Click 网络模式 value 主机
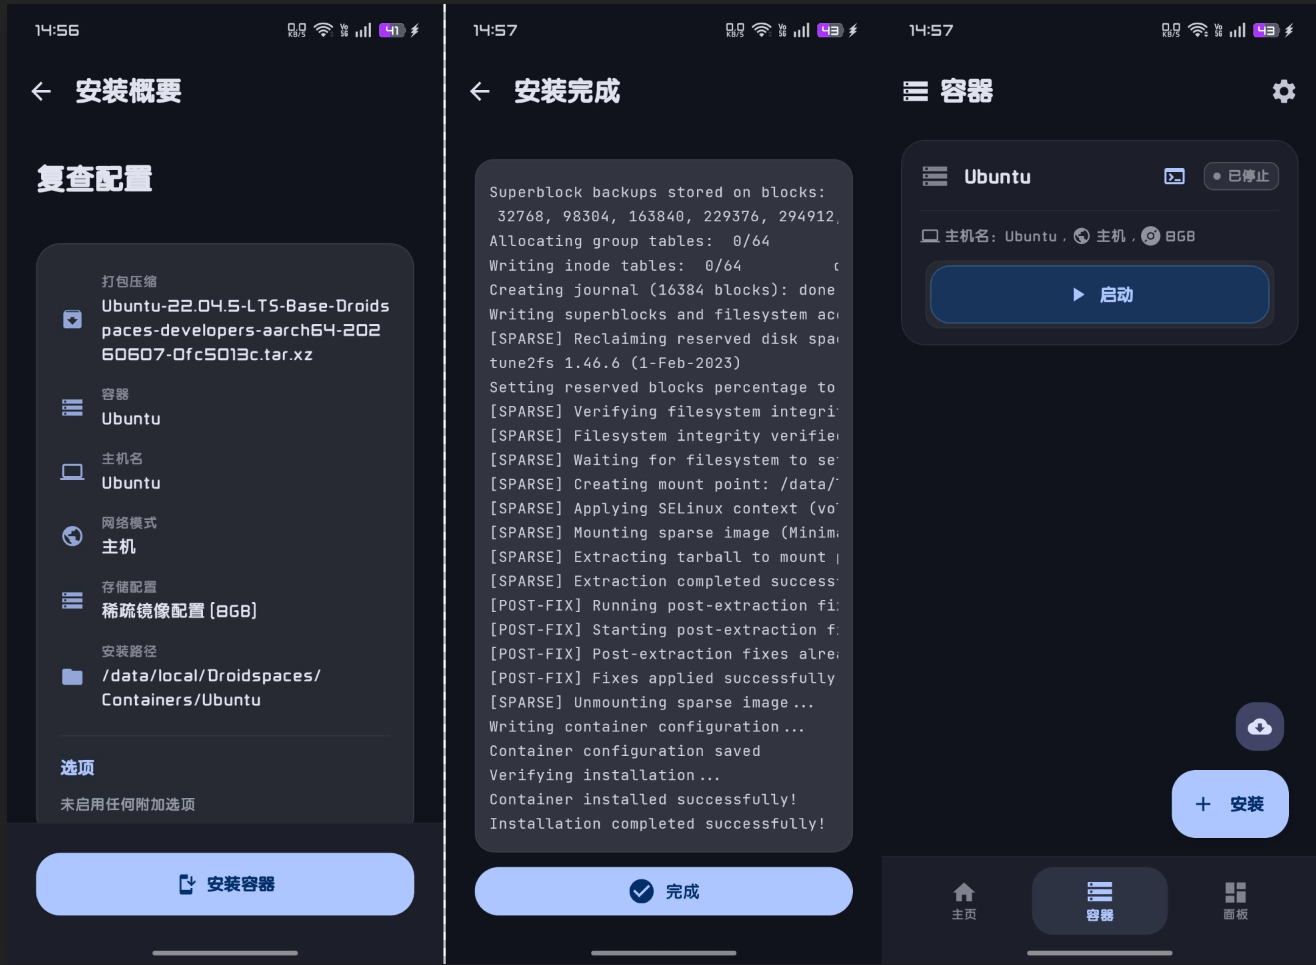 [119, 547]
